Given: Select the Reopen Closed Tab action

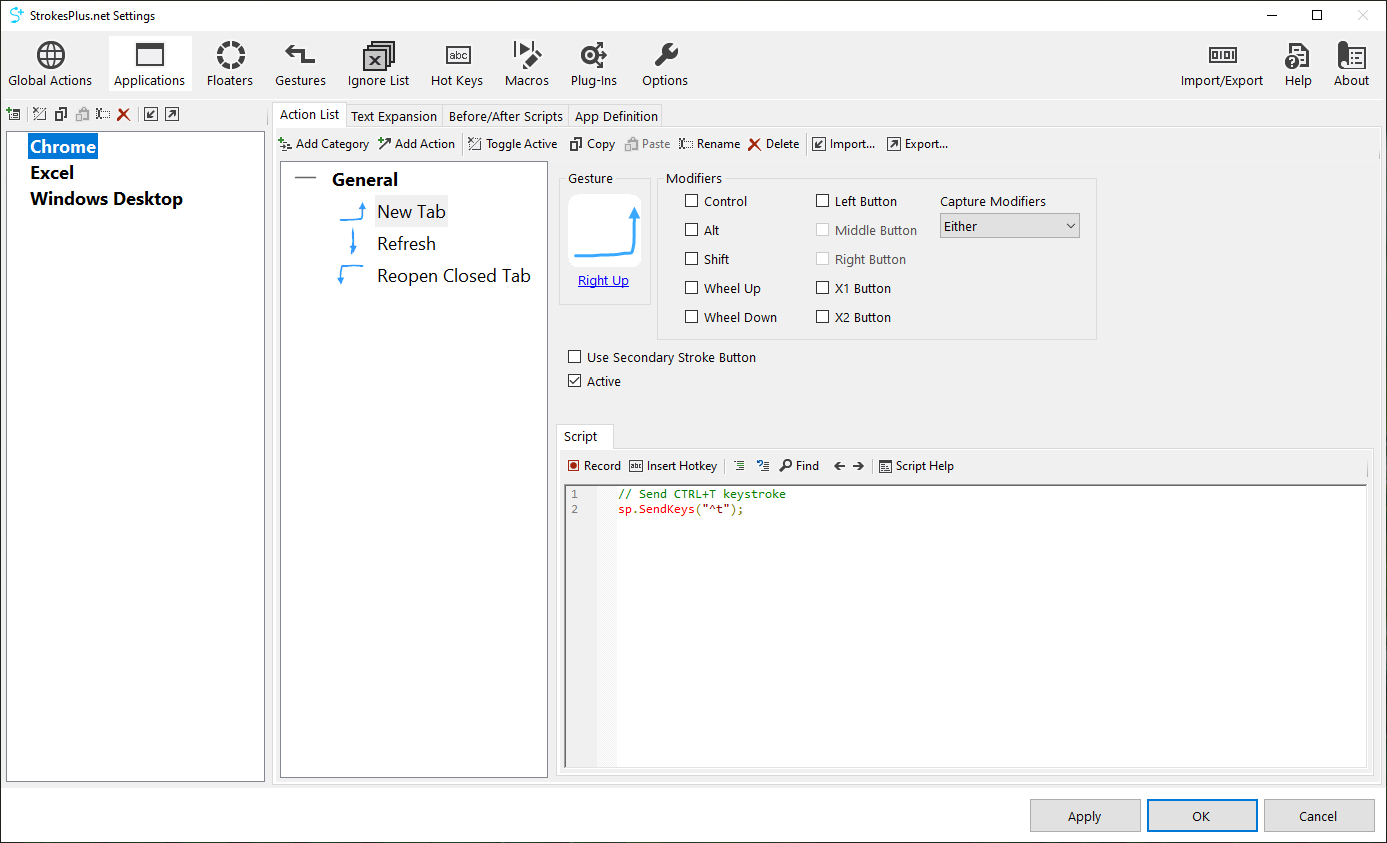Looking at the screenshot, I should 454,276.
